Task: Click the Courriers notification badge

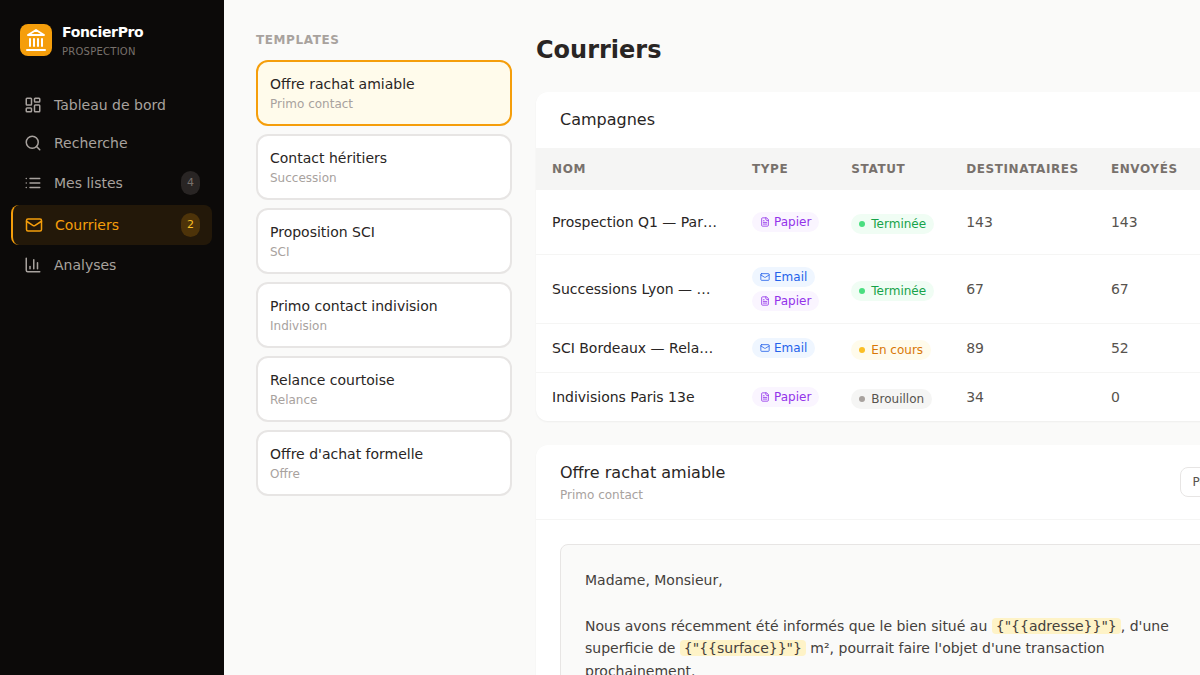Action: (x=190, y=225)
